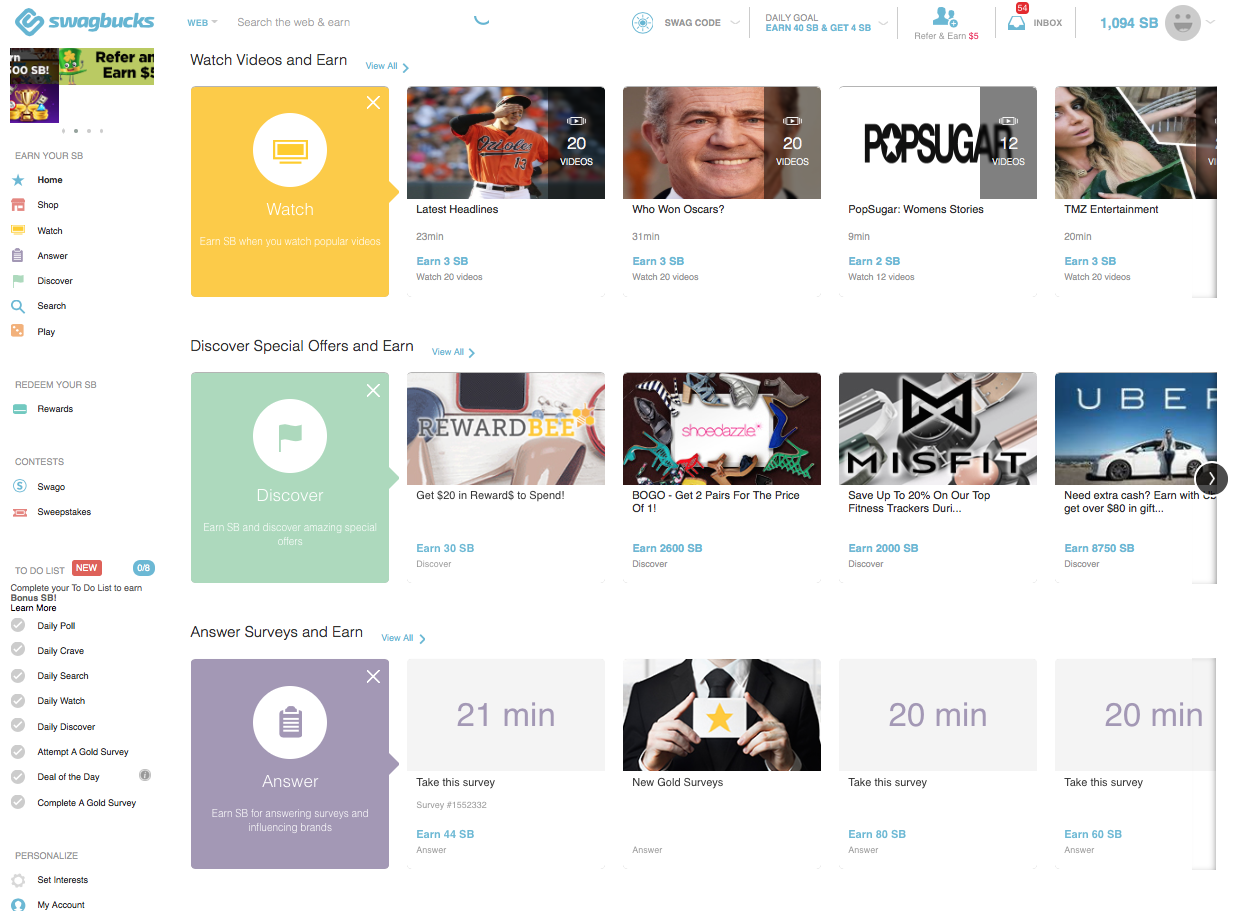Toggle the Attempt A Gold Survey checkmark
The height and width of the screenshot is (911, 1243).
click(x=18, y=752)
